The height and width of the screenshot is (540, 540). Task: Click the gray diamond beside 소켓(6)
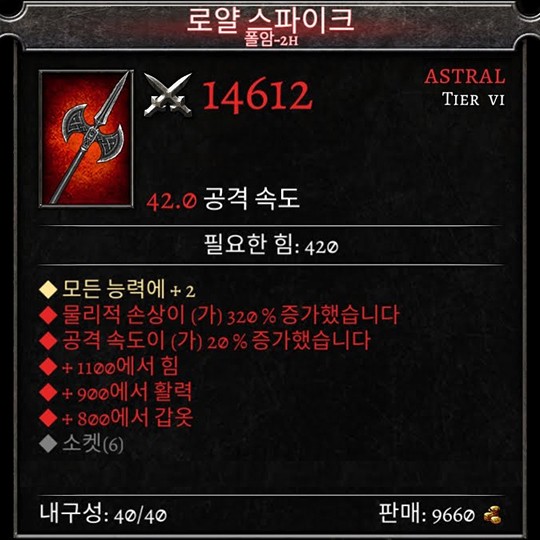tap(48, 444)
